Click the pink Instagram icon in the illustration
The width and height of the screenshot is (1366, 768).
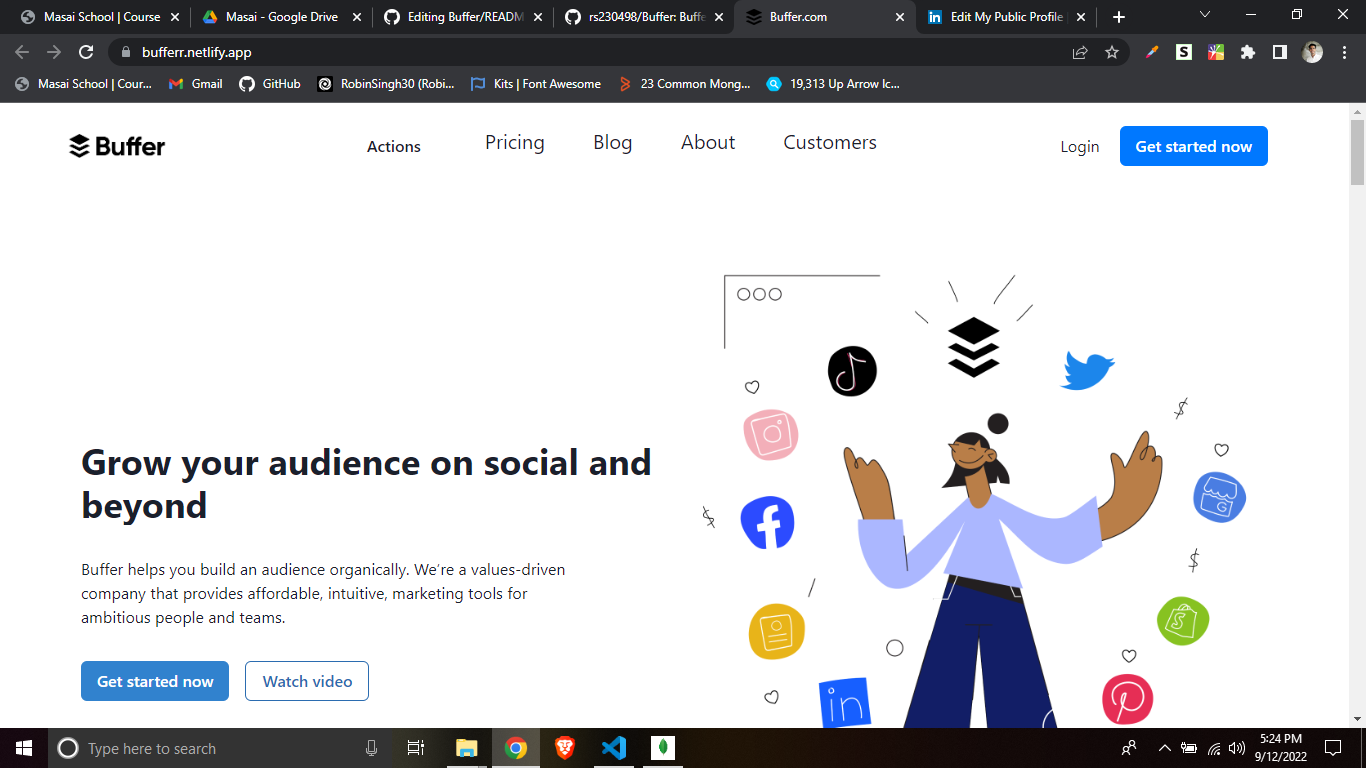pos(771,434)
